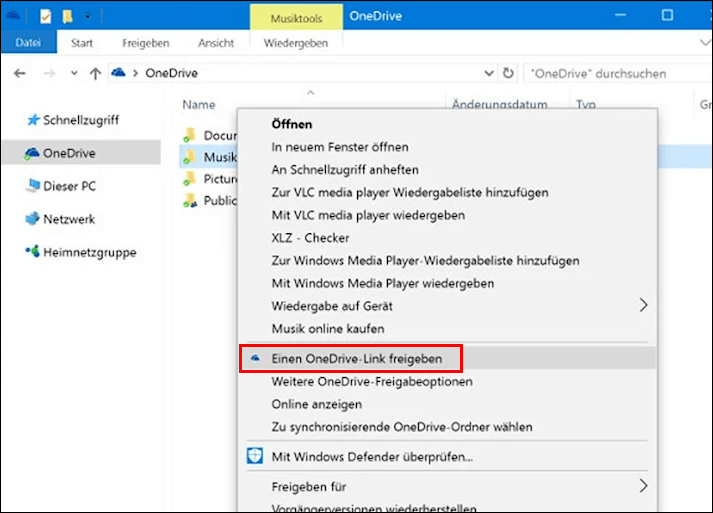Select Dieser PC in the navigation pane

pyautogui.click(x=81, y=186)
